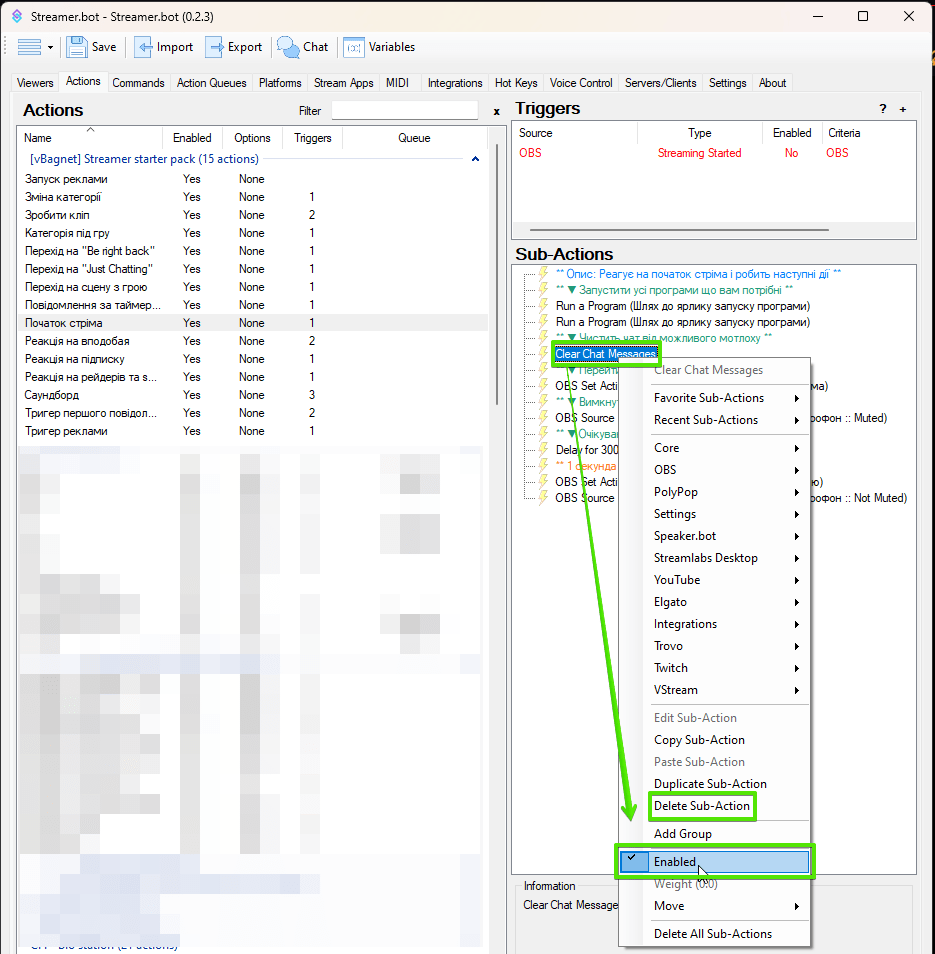Switch to the Platforms tab
The width and height of the screenshot is (935, 954).
(280, 83)
